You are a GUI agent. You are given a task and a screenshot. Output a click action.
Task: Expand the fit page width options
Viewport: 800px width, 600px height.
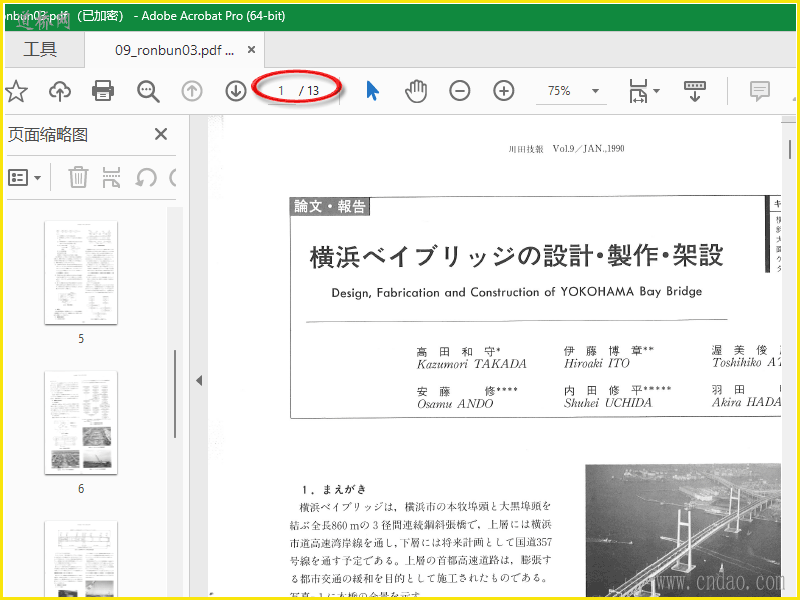(644, 92)
